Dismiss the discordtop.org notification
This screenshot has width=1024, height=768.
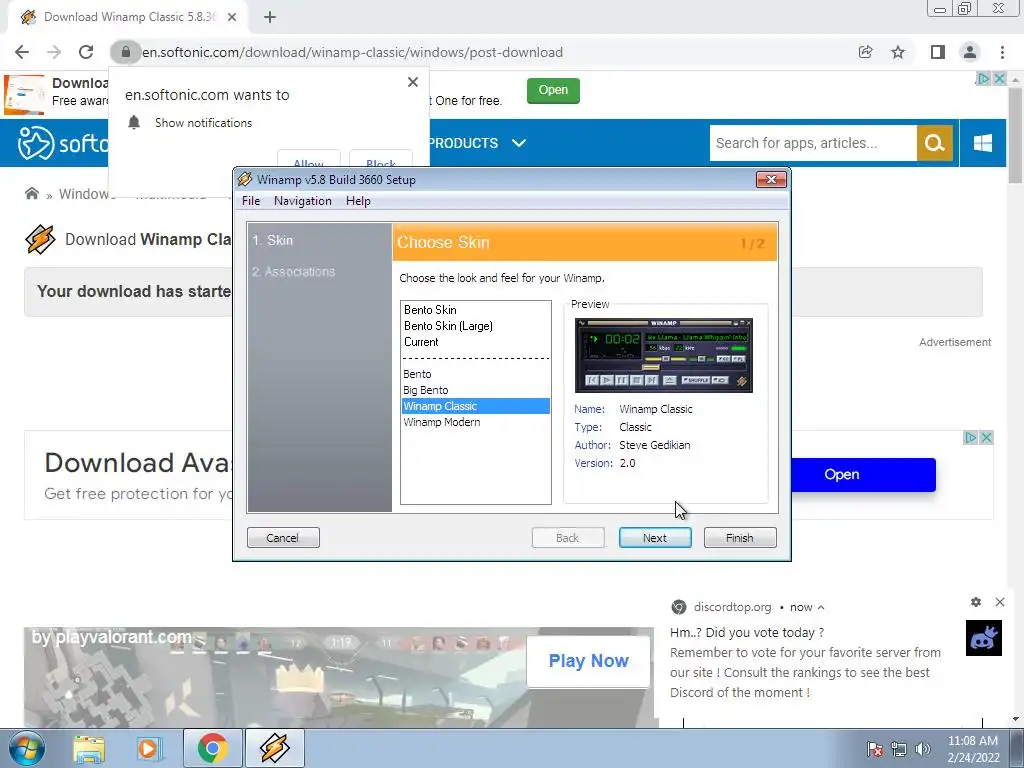coord(1000,602)
